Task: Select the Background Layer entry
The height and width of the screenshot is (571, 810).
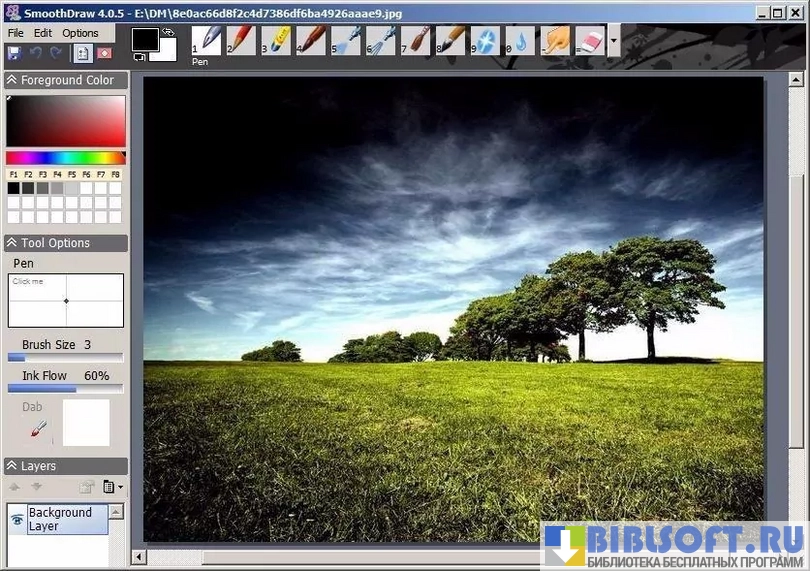Action: pyautogui.click(x=60, y=519)
